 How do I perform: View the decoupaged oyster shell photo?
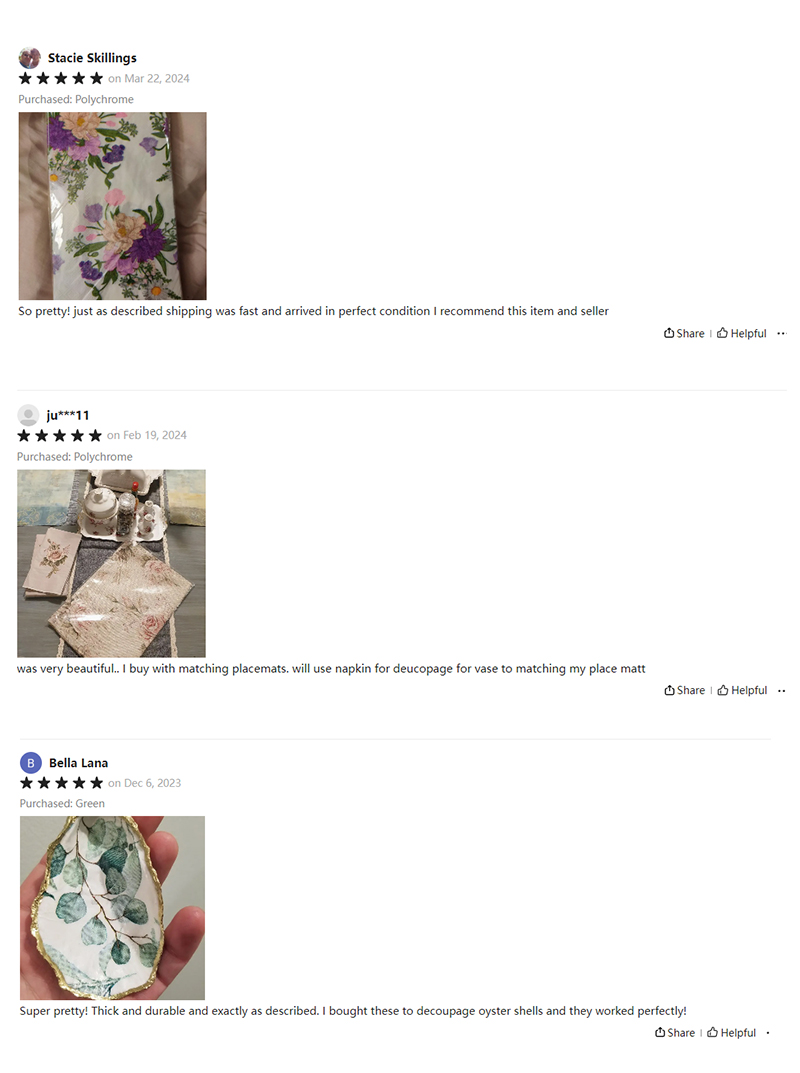tap(112, 908)
